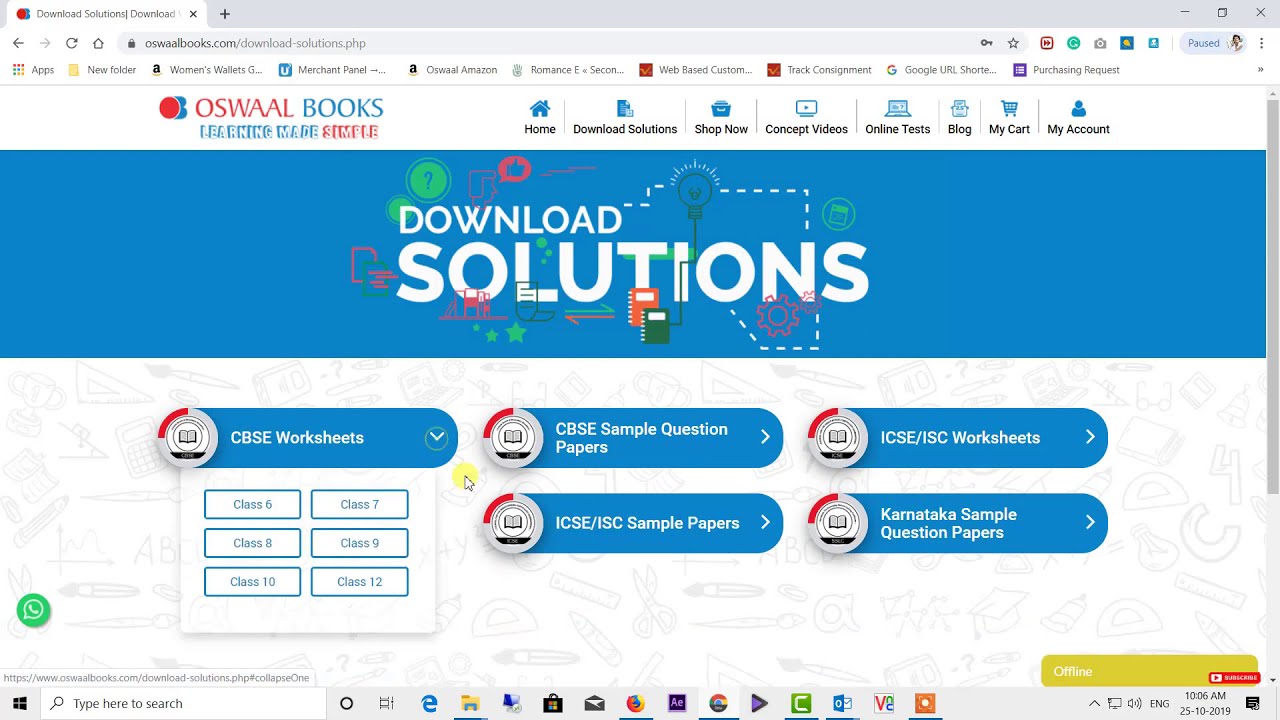Show hidden system tray icons
The width and height of the screenshot is (1280, 720).
pyautogui.click(x=1094, y=703)
